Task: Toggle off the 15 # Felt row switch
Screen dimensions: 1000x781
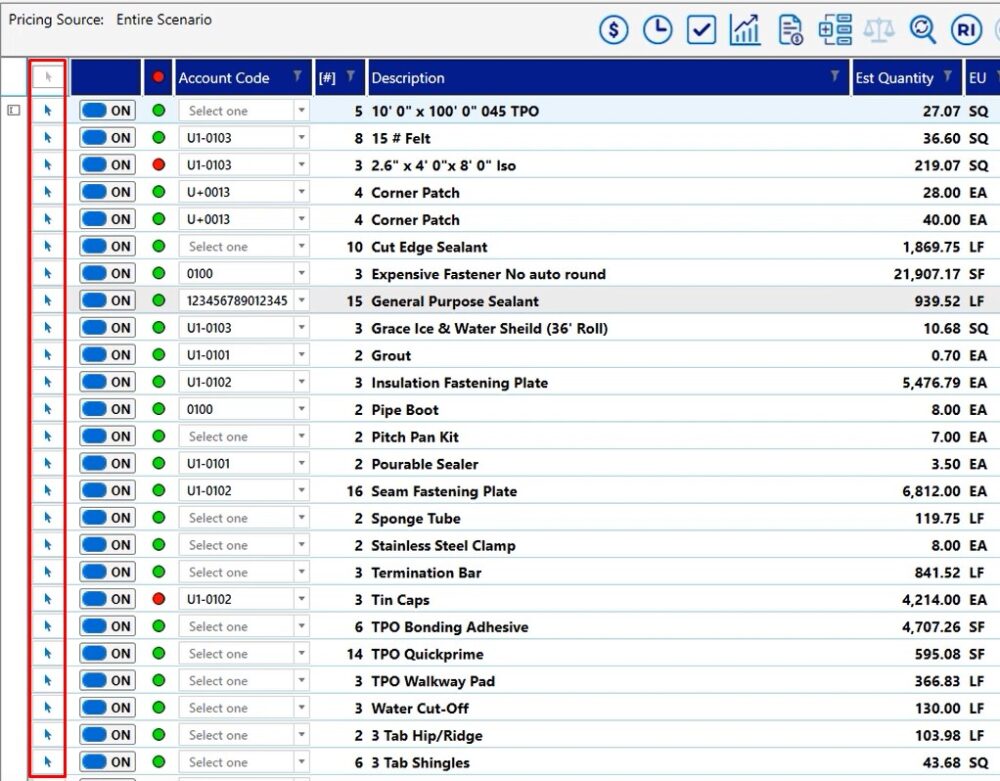Action: pos(107,138)
